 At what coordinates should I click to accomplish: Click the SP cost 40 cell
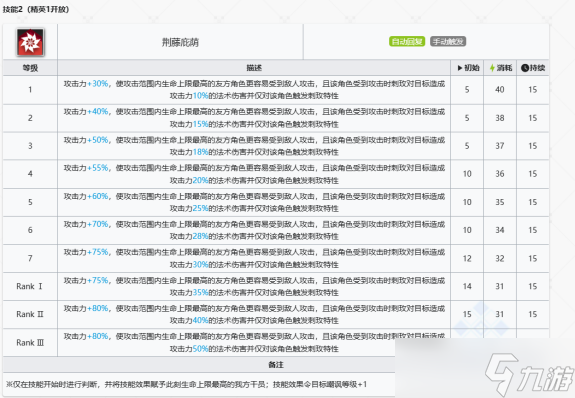click(x=500, y=90)
